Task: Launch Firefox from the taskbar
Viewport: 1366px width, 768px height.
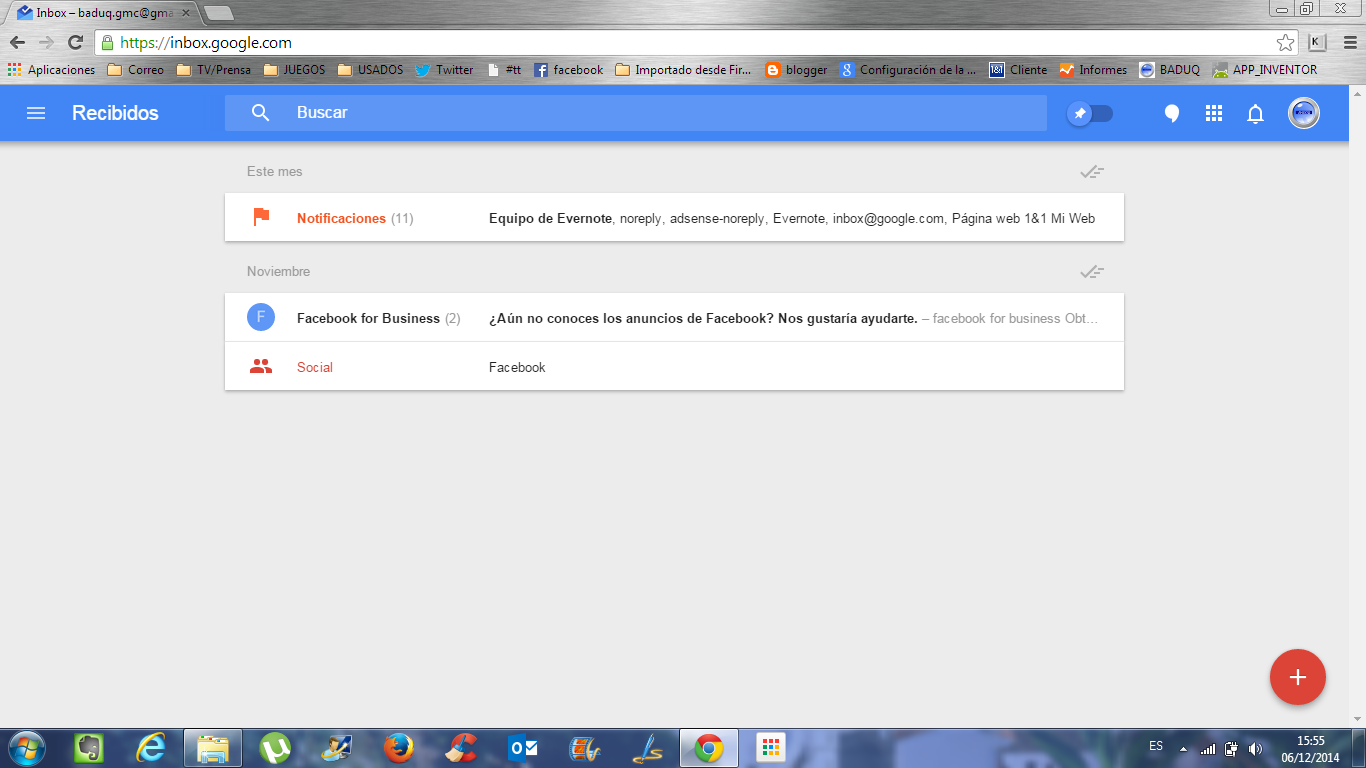Action: coord(398,747)
